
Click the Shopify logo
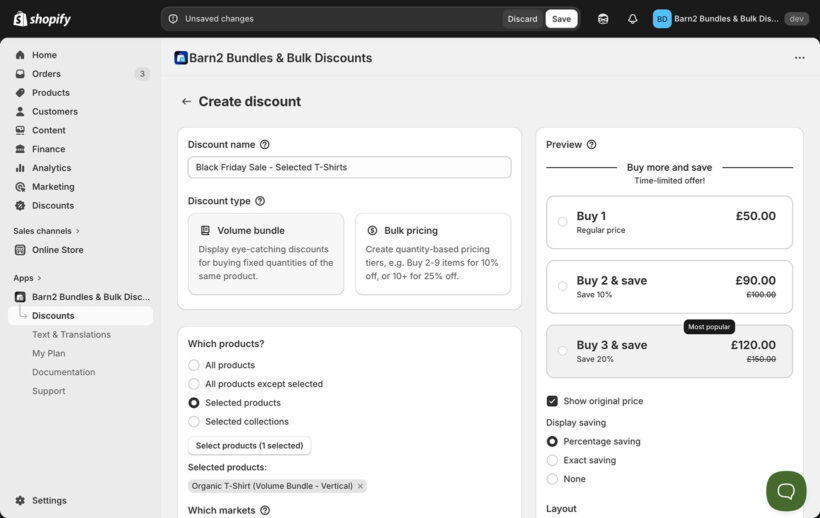coord(42,19)
